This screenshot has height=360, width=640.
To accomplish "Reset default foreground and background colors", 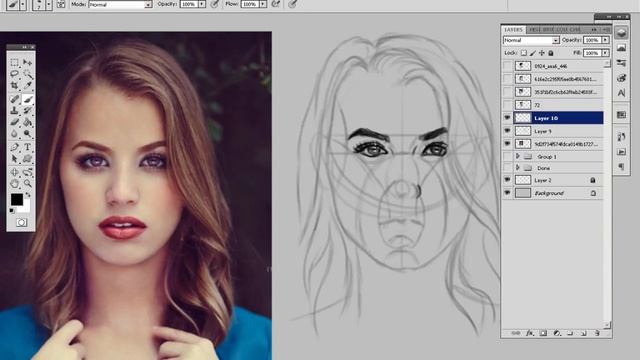I will tap(12, 211).
